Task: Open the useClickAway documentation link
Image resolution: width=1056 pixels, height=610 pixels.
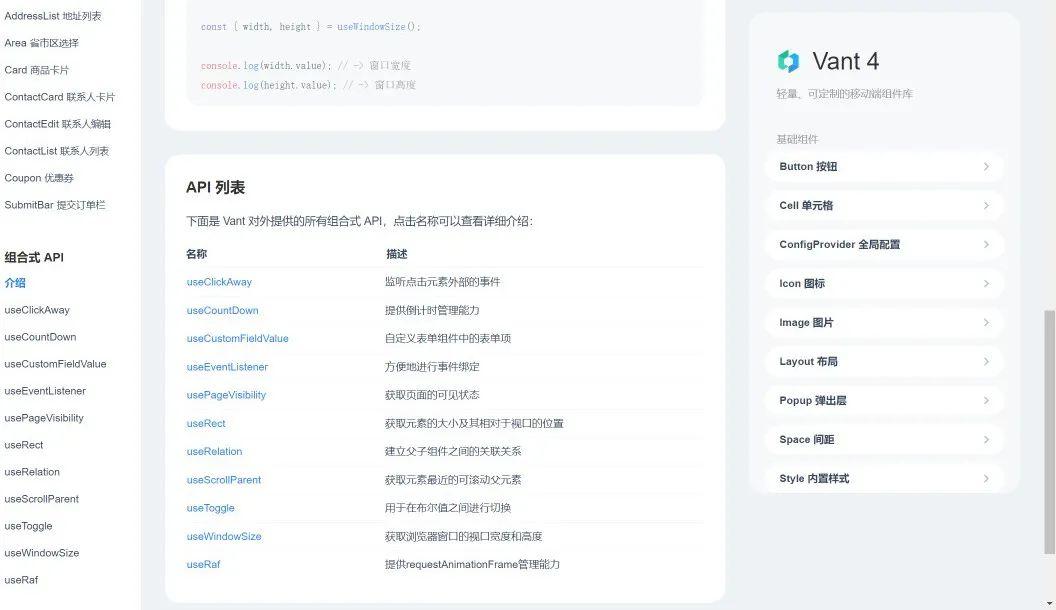Action: [218, 281]
